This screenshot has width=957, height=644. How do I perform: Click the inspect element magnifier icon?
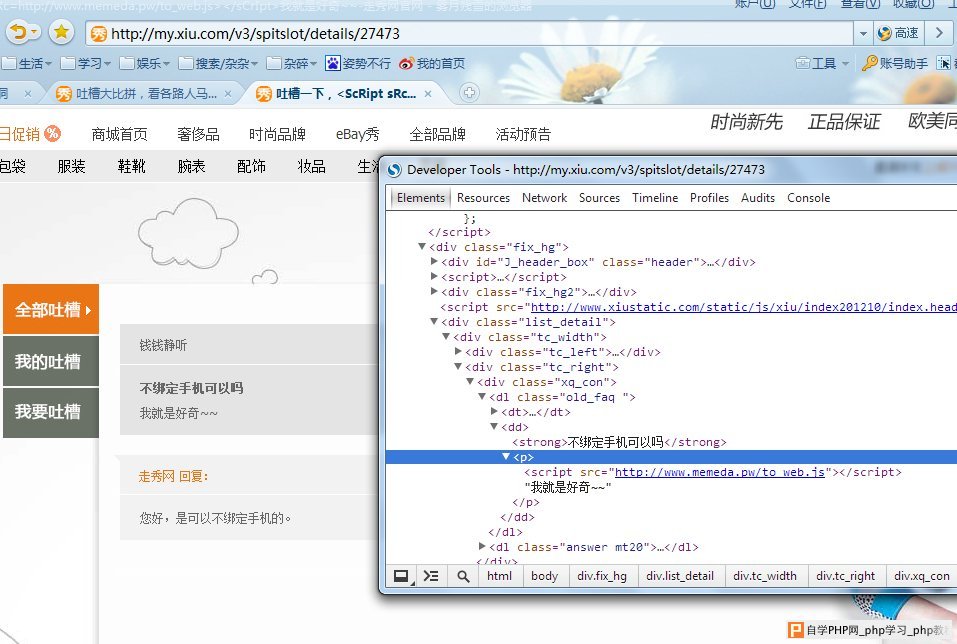click(x=463, y=576)
